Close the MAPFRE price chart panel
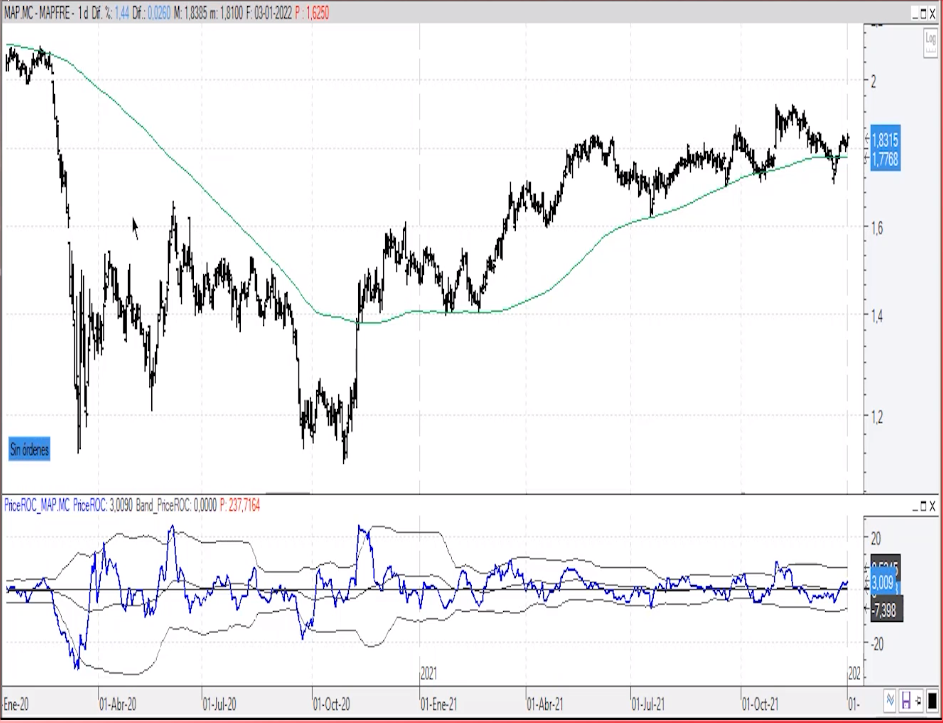This screenshot has width=943, height=723. pyautogui.click(x=934, y=13)
